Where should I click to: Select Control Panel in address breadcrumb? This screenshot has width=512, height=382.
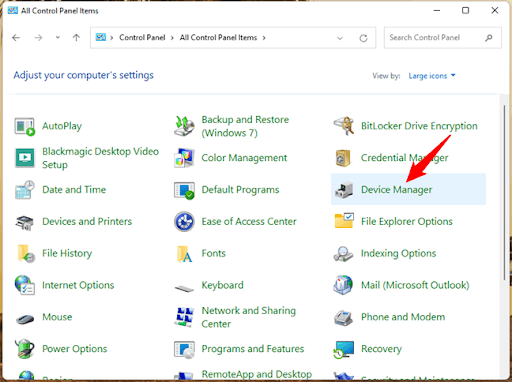pyautogui.click(x=142, y=38)
